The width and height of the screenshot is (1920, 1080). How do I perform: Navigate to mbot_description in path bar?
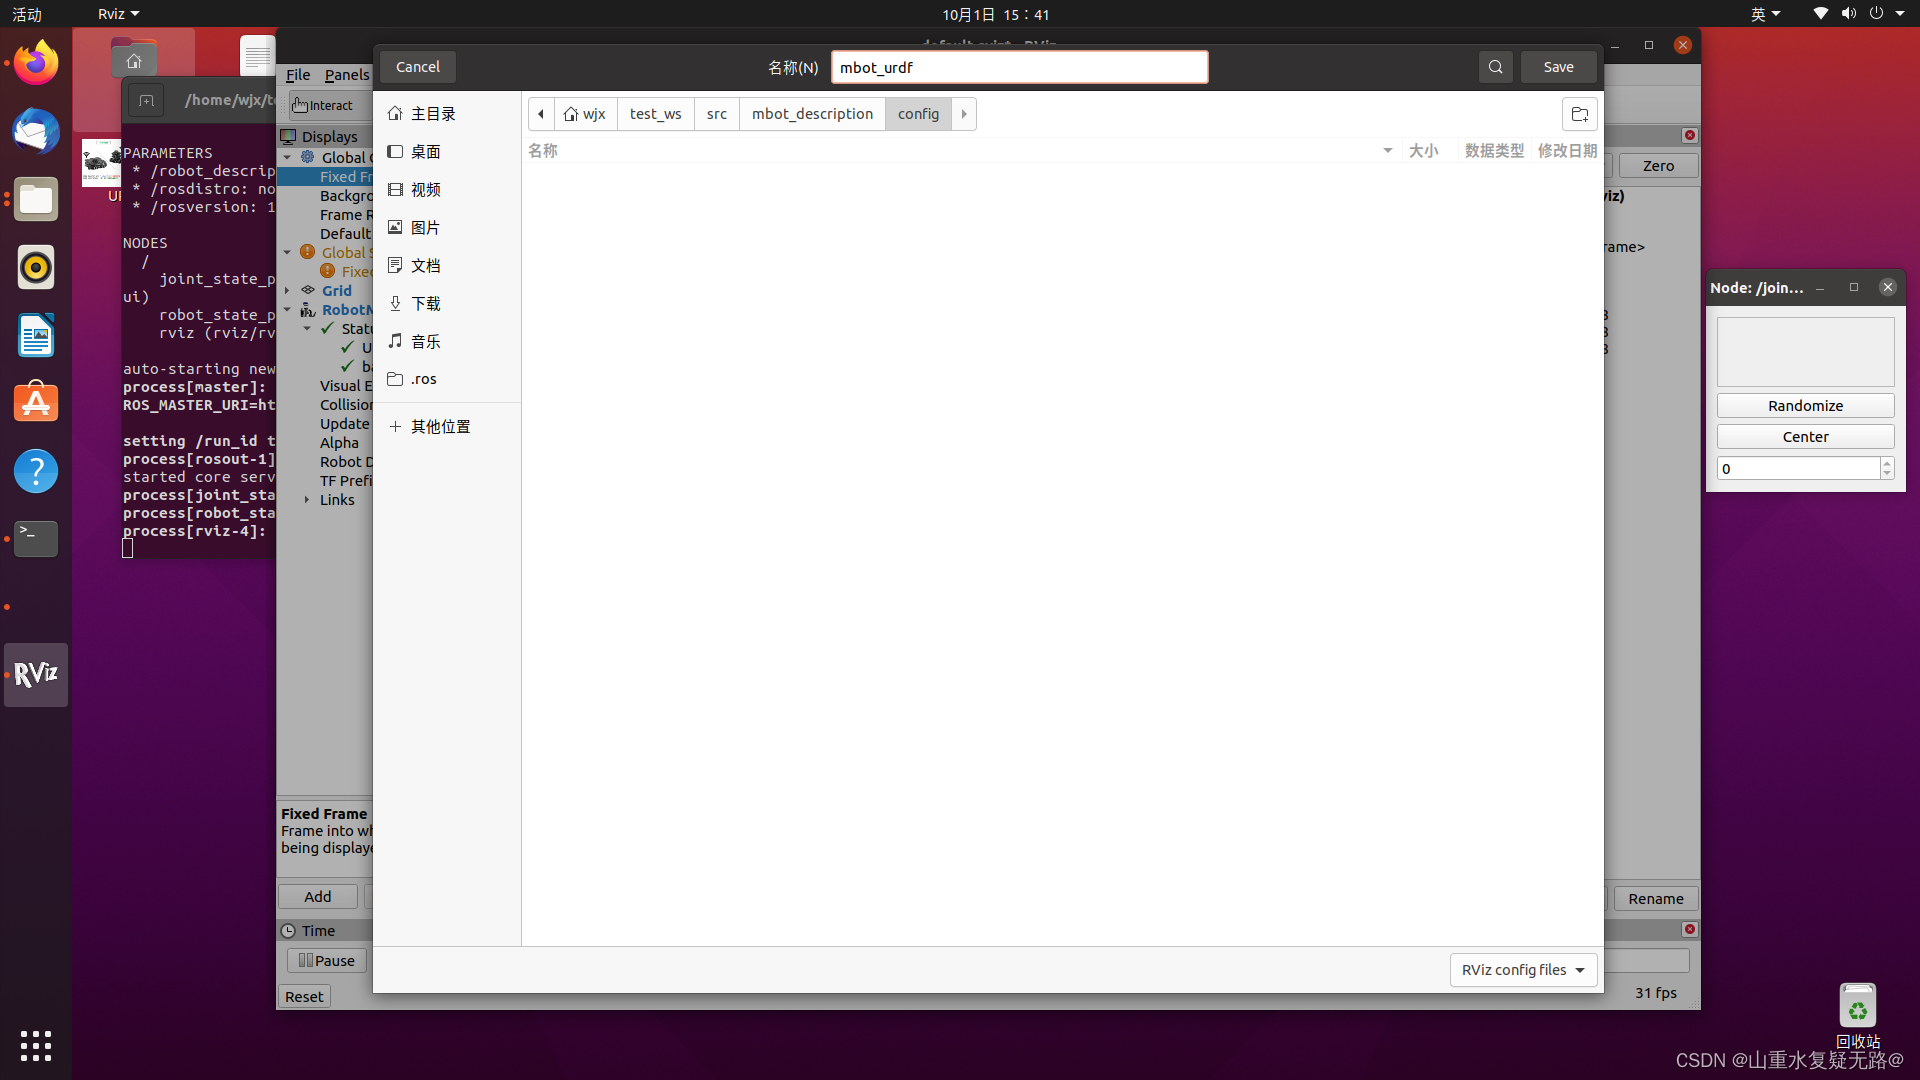[812, 114]
